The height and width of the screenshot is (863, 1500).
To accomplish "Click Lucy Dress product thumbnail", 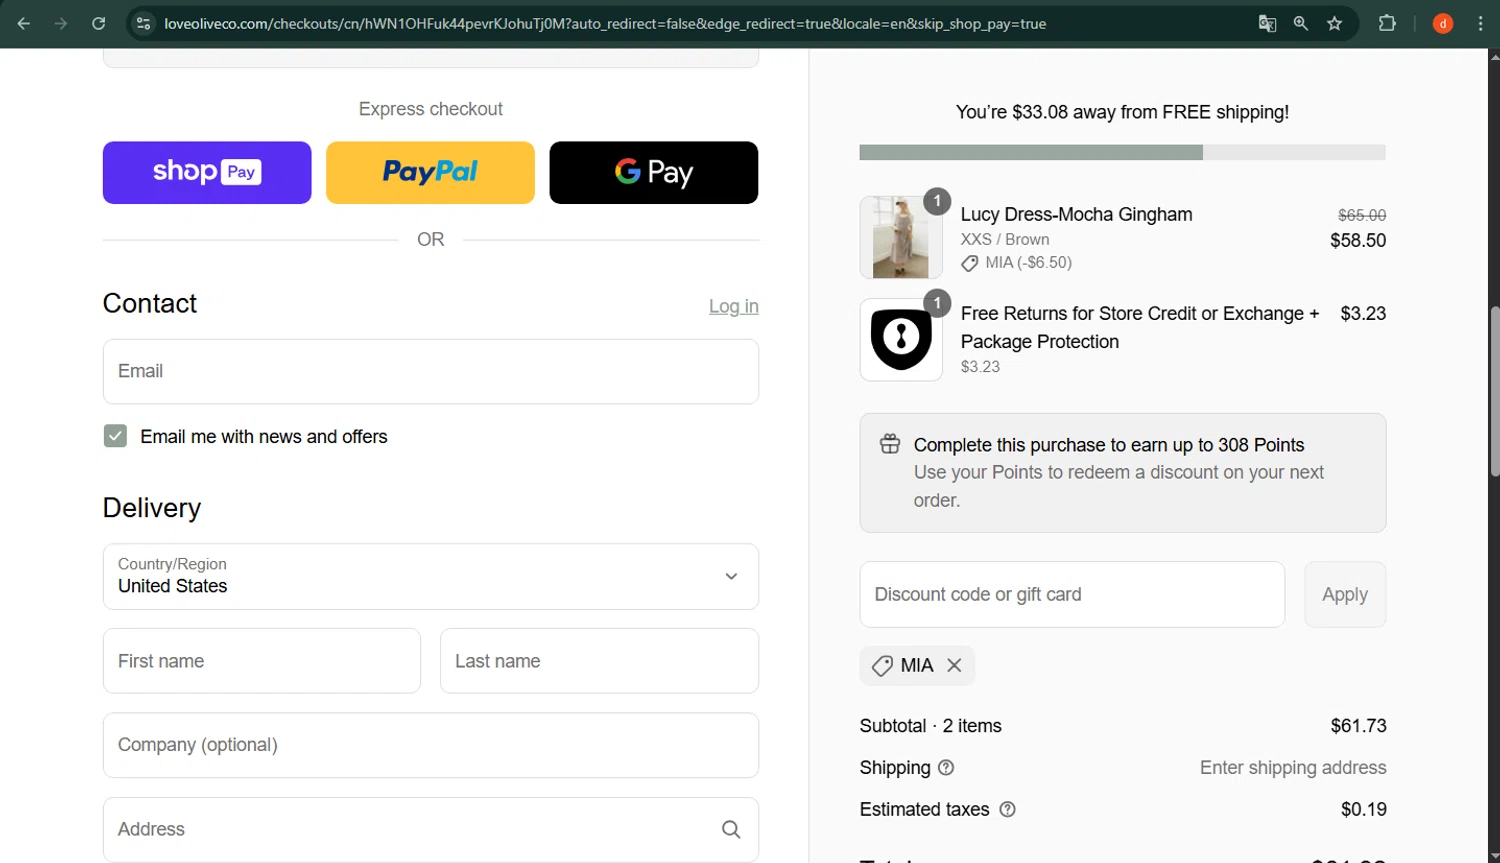I will 900,237.
